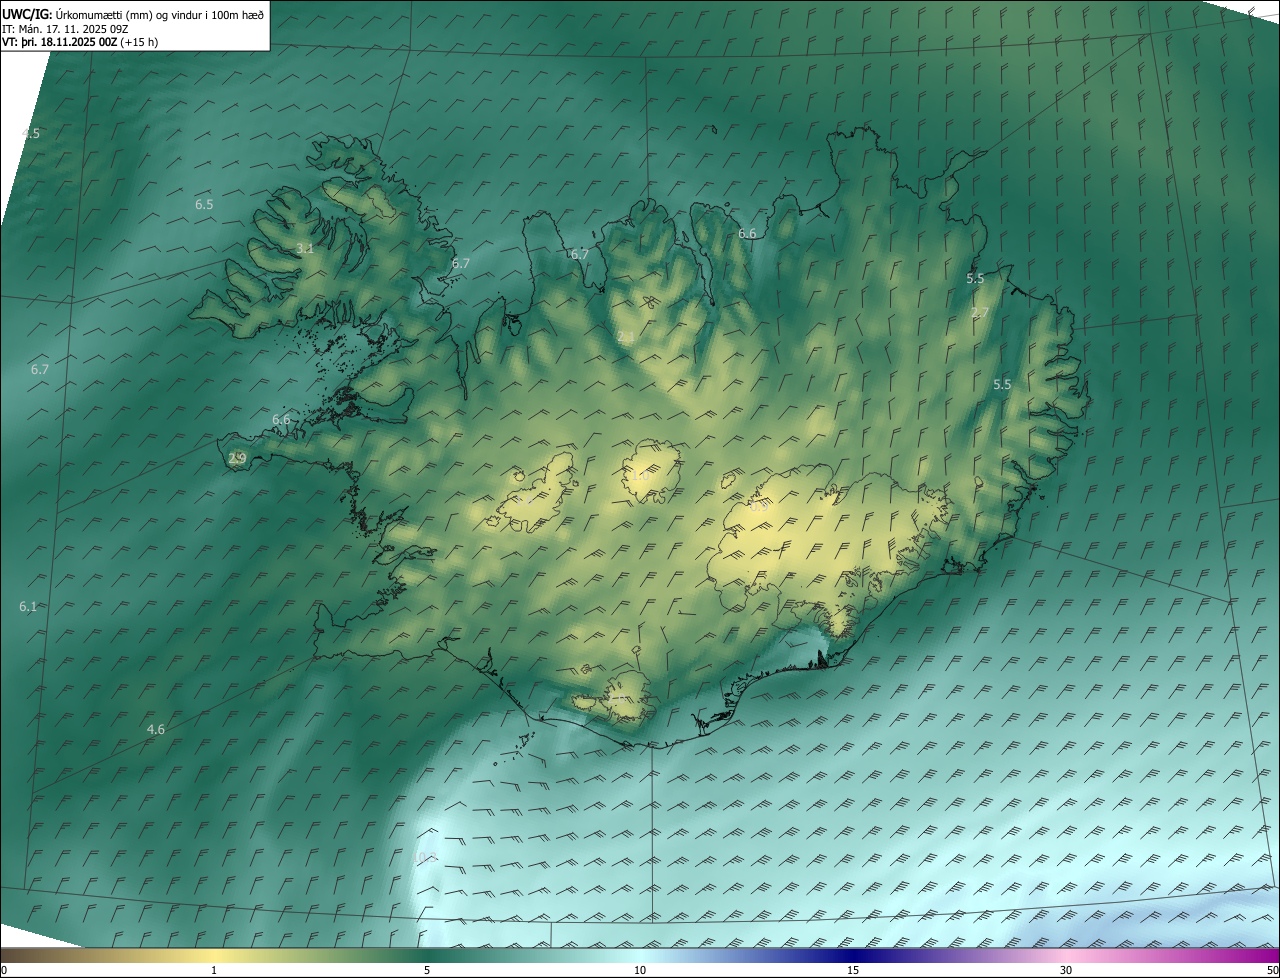
Task: Click the 6.5 value label on the map
Action: (x=204, y=204)
